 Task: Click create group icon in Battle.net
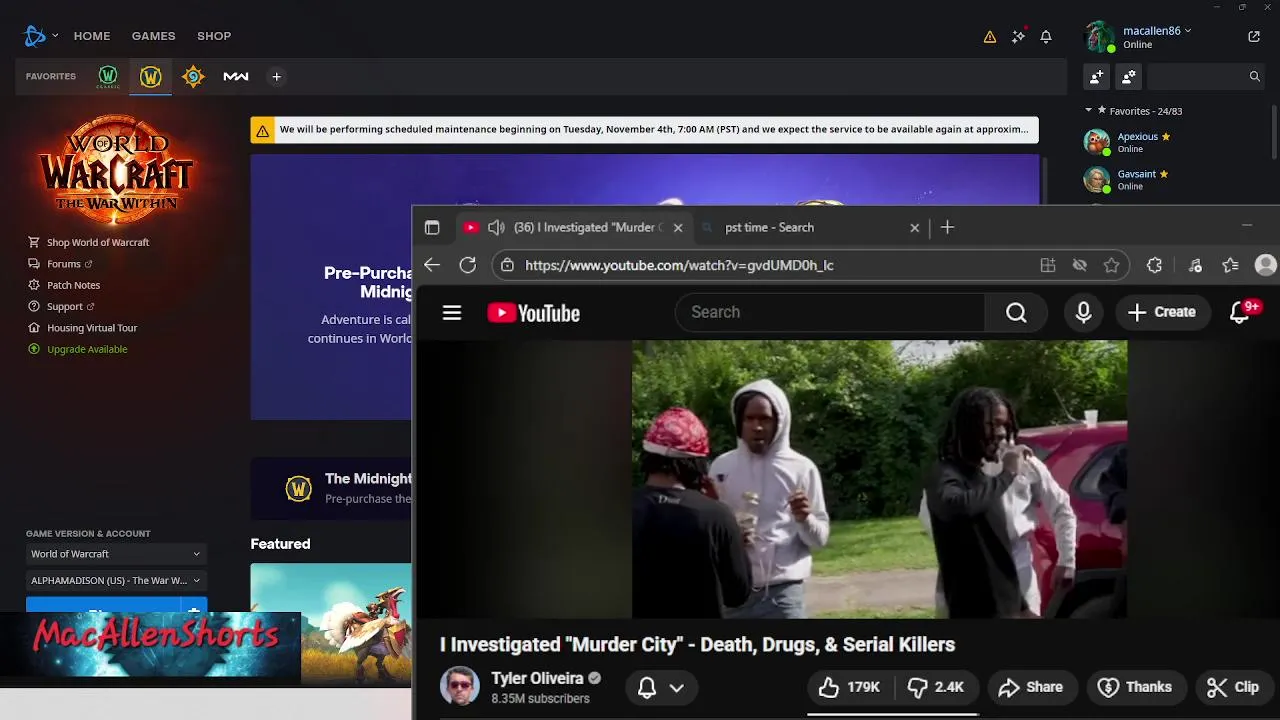coord(1129,76)
